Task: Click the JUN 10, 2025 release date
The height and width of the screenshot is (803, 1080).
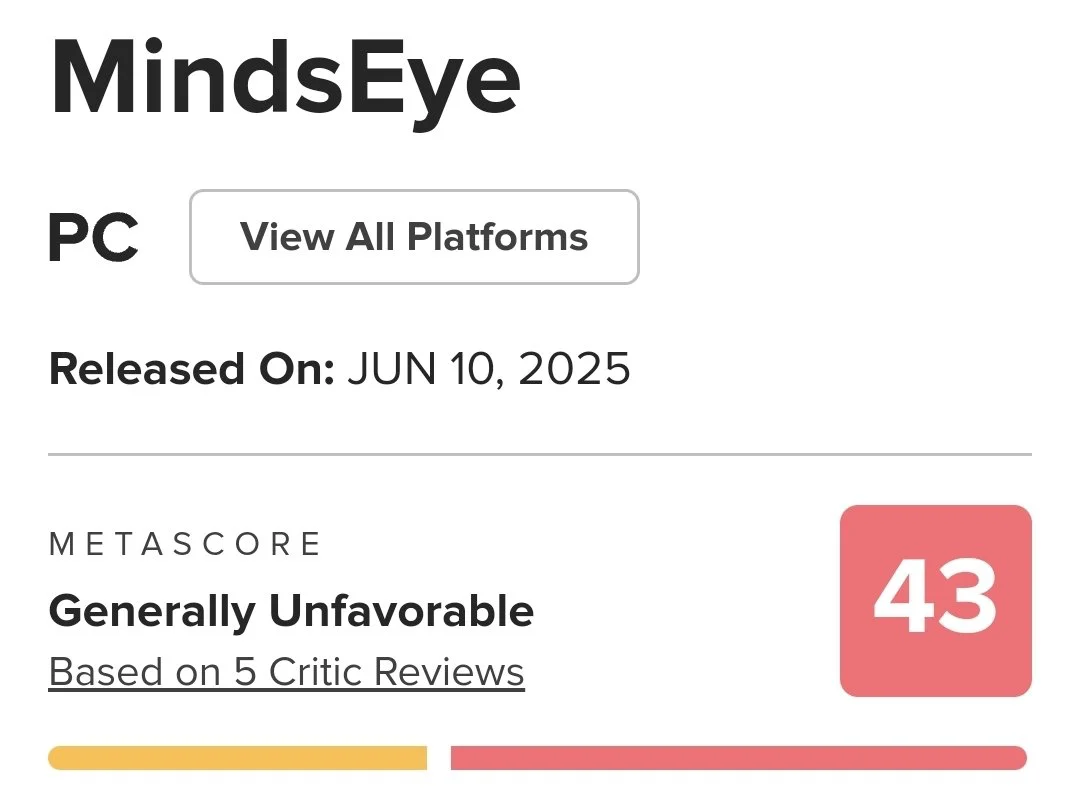Action: [x=489, y=369]
